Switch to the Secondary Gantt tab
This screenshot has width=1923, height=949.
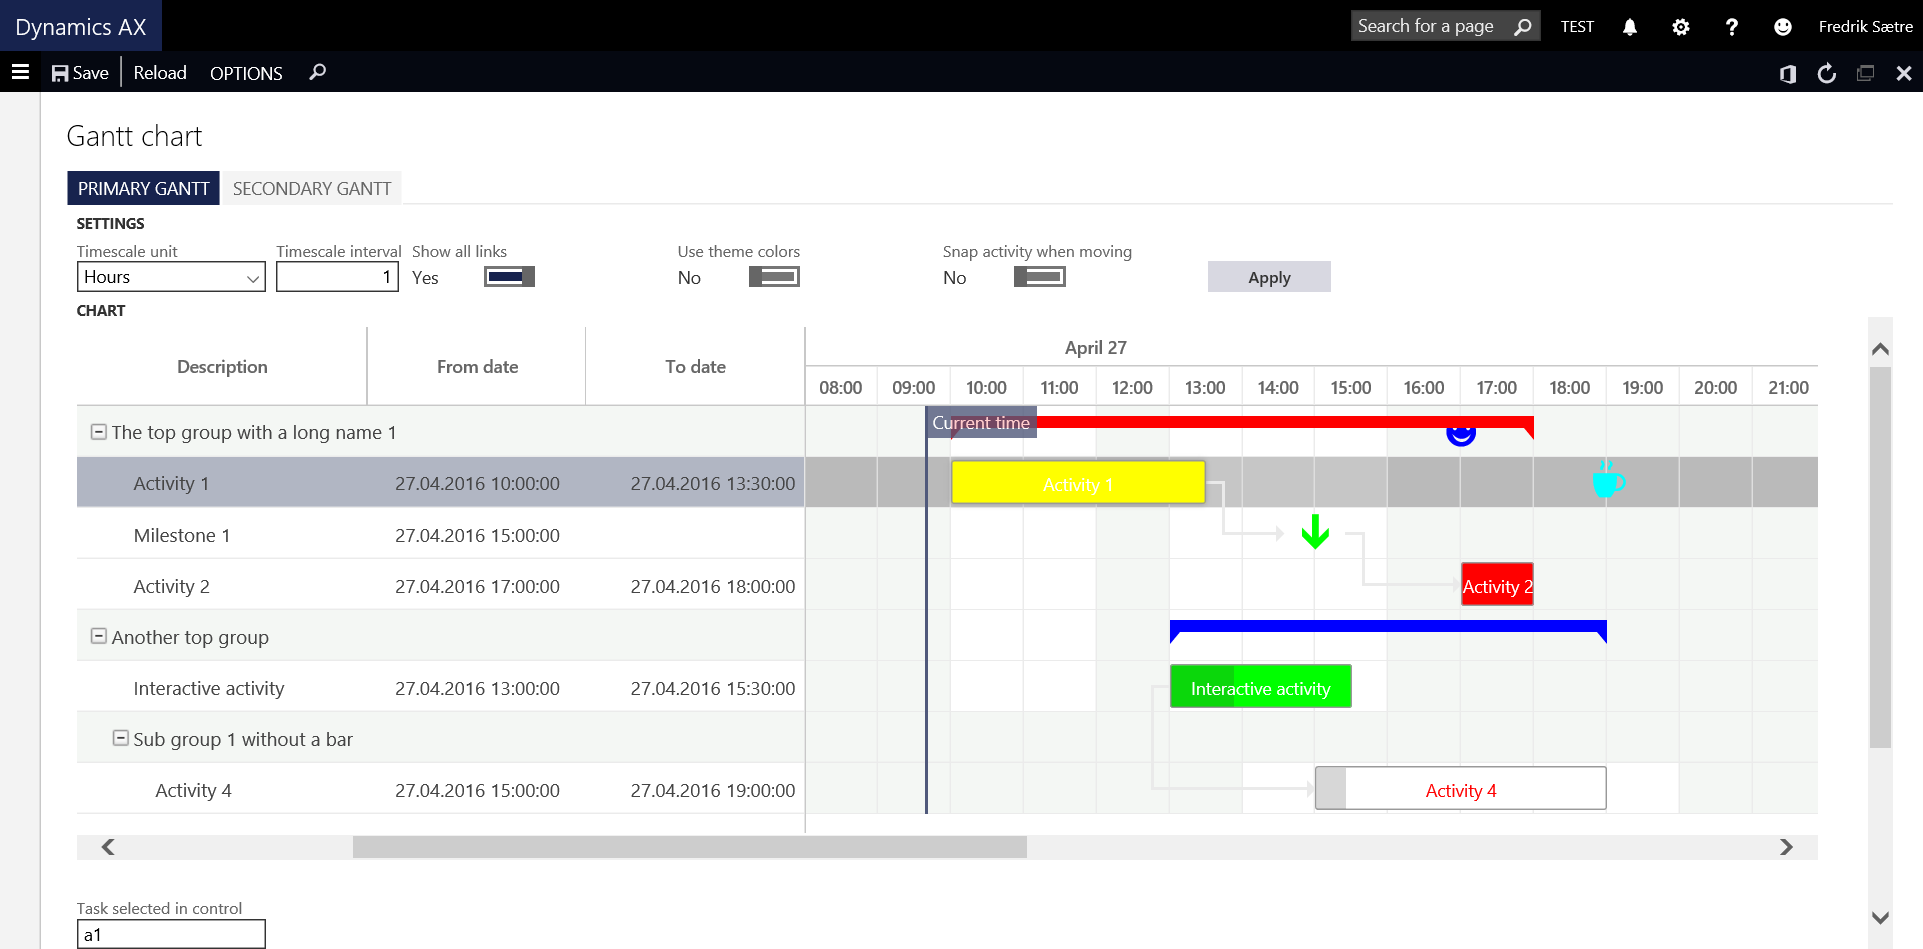[311, 189]
